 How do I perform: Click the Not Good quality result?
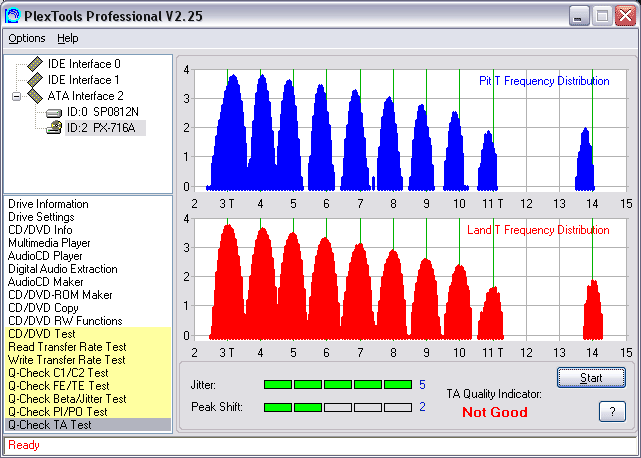tap(495, 412)
